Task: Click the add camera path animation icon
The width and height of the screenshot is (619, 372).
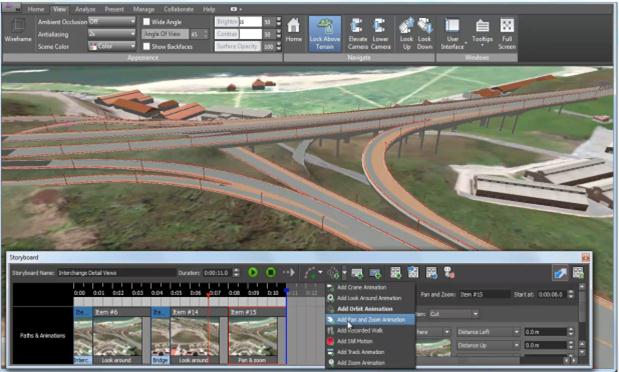Action: (310, 272)
